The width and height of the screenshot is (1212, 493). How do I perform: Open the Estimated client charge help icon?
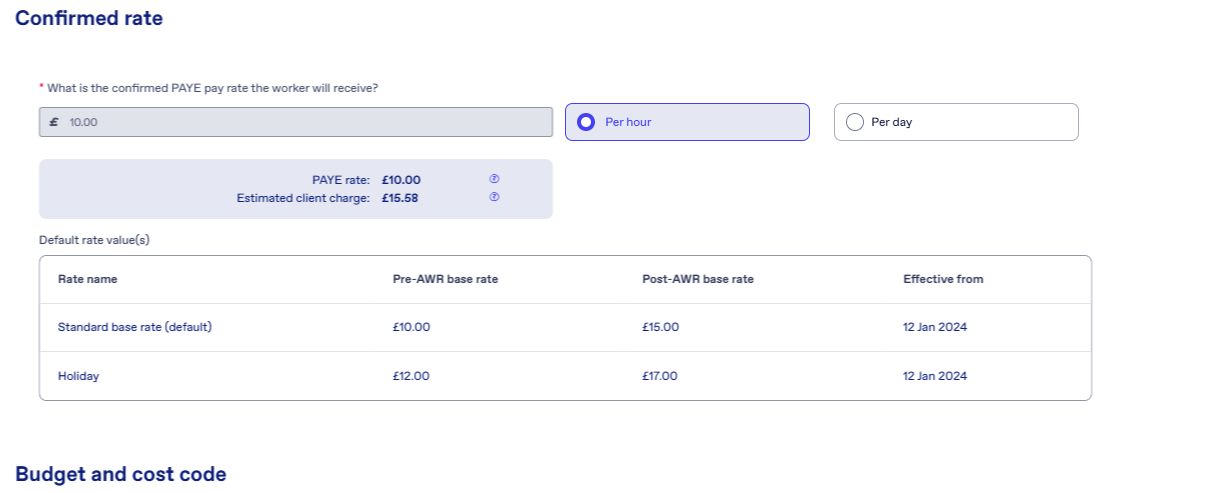pyautogui.click(x=494, y=197)
